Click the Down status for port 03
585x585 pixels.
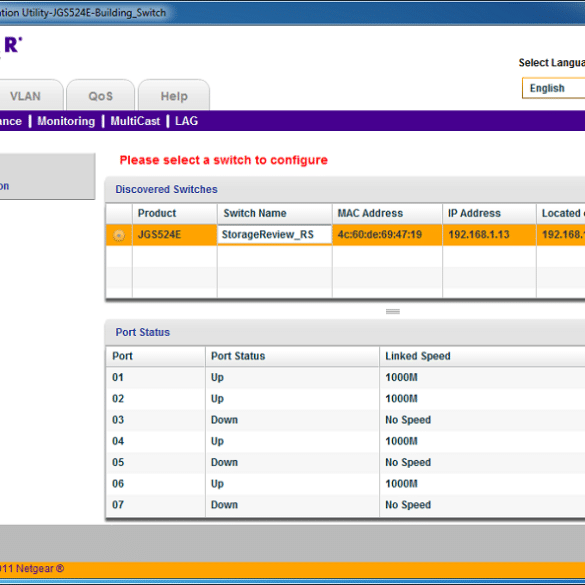click(x=224, y=420)
